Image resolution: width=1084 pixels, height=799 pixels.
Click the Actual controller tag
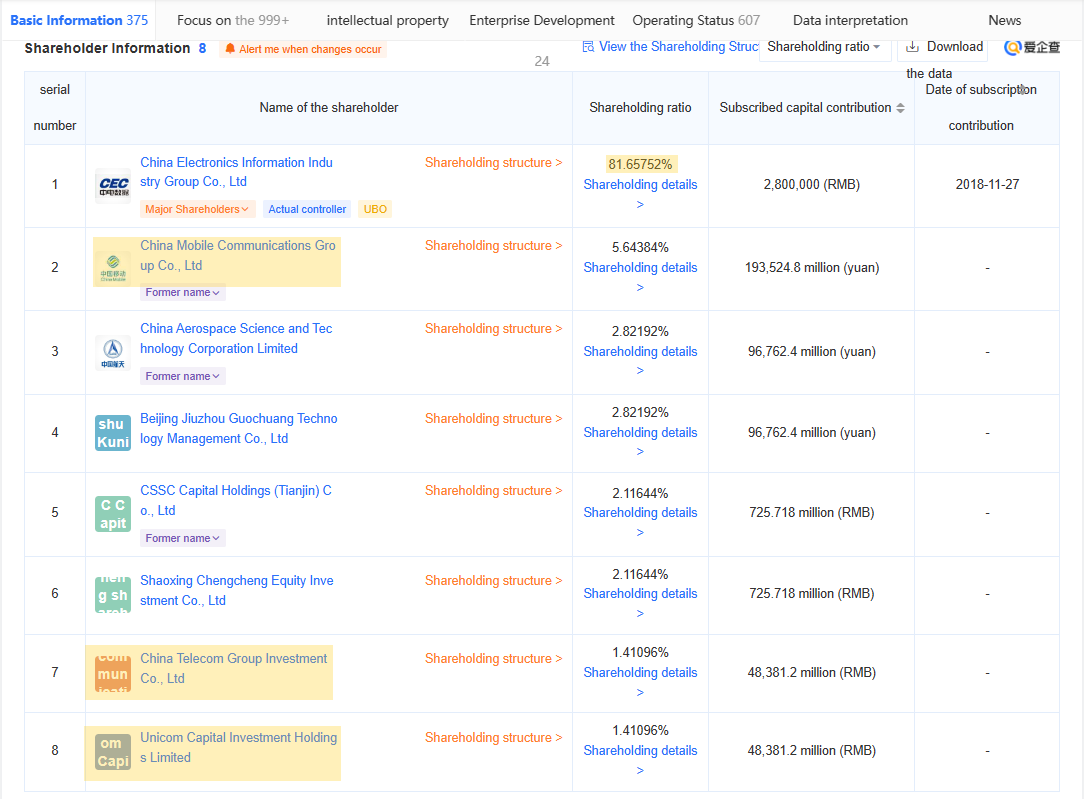point(307,209)
